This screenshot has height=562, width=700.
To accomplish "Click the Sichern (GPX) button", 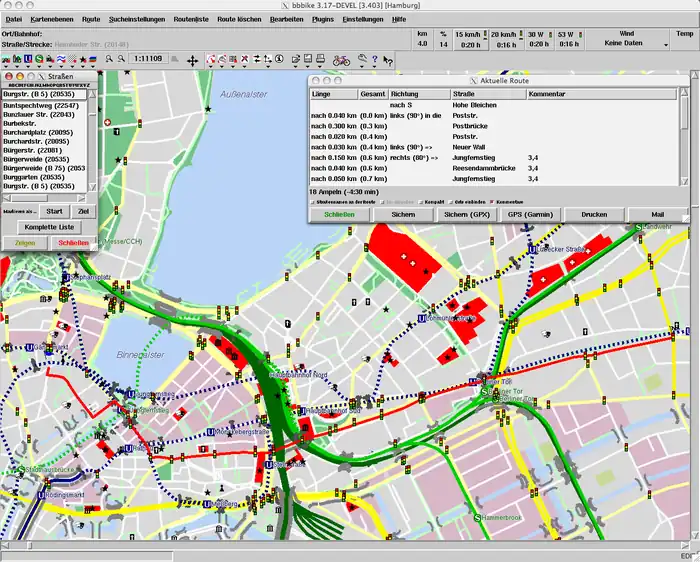I will pyautogui.click(x=467, y=215).
